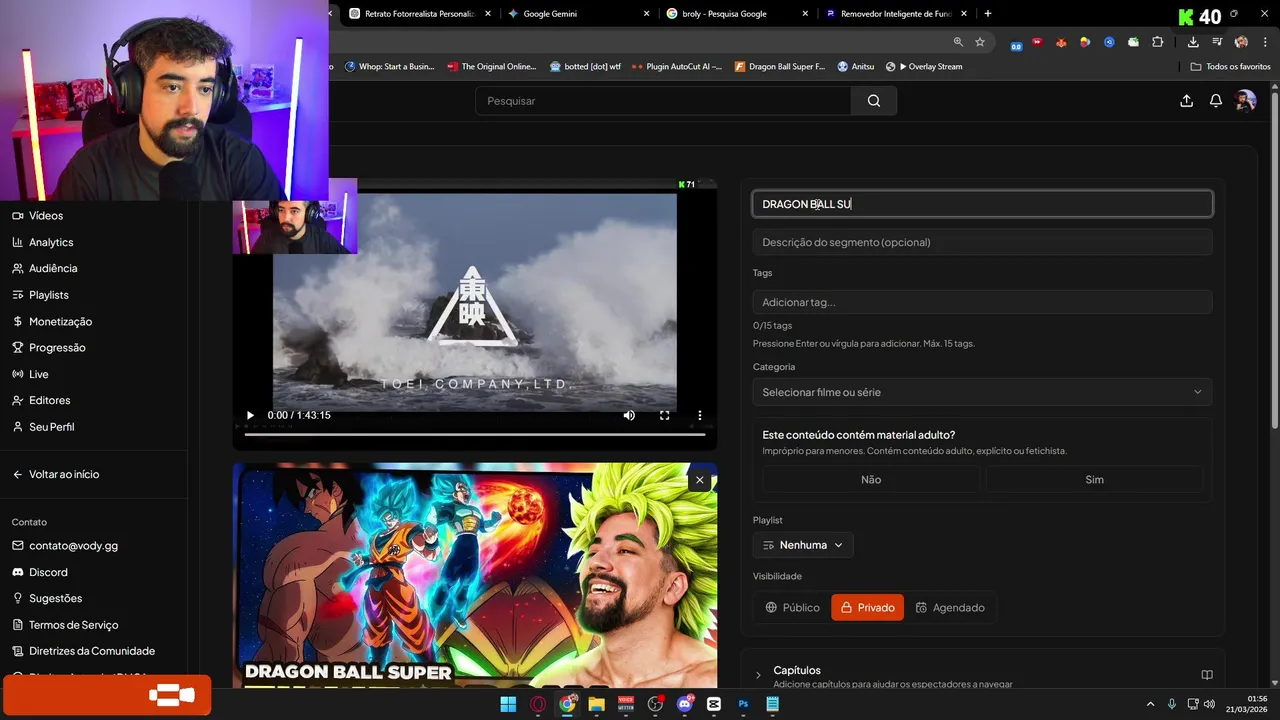The height and width of the screenshot is (720, 1280).
Task: Click the Adicionar tag input
Action: tap(982, 302)
